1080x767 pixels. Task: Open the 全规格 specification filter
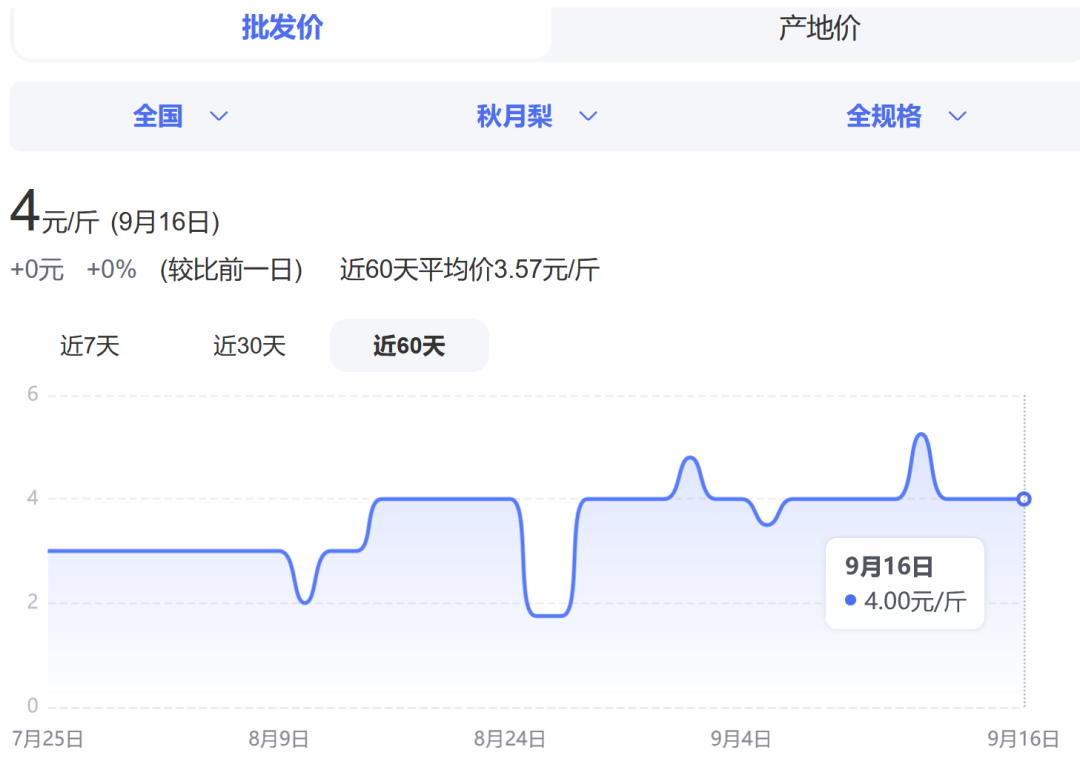pos(883,116)
